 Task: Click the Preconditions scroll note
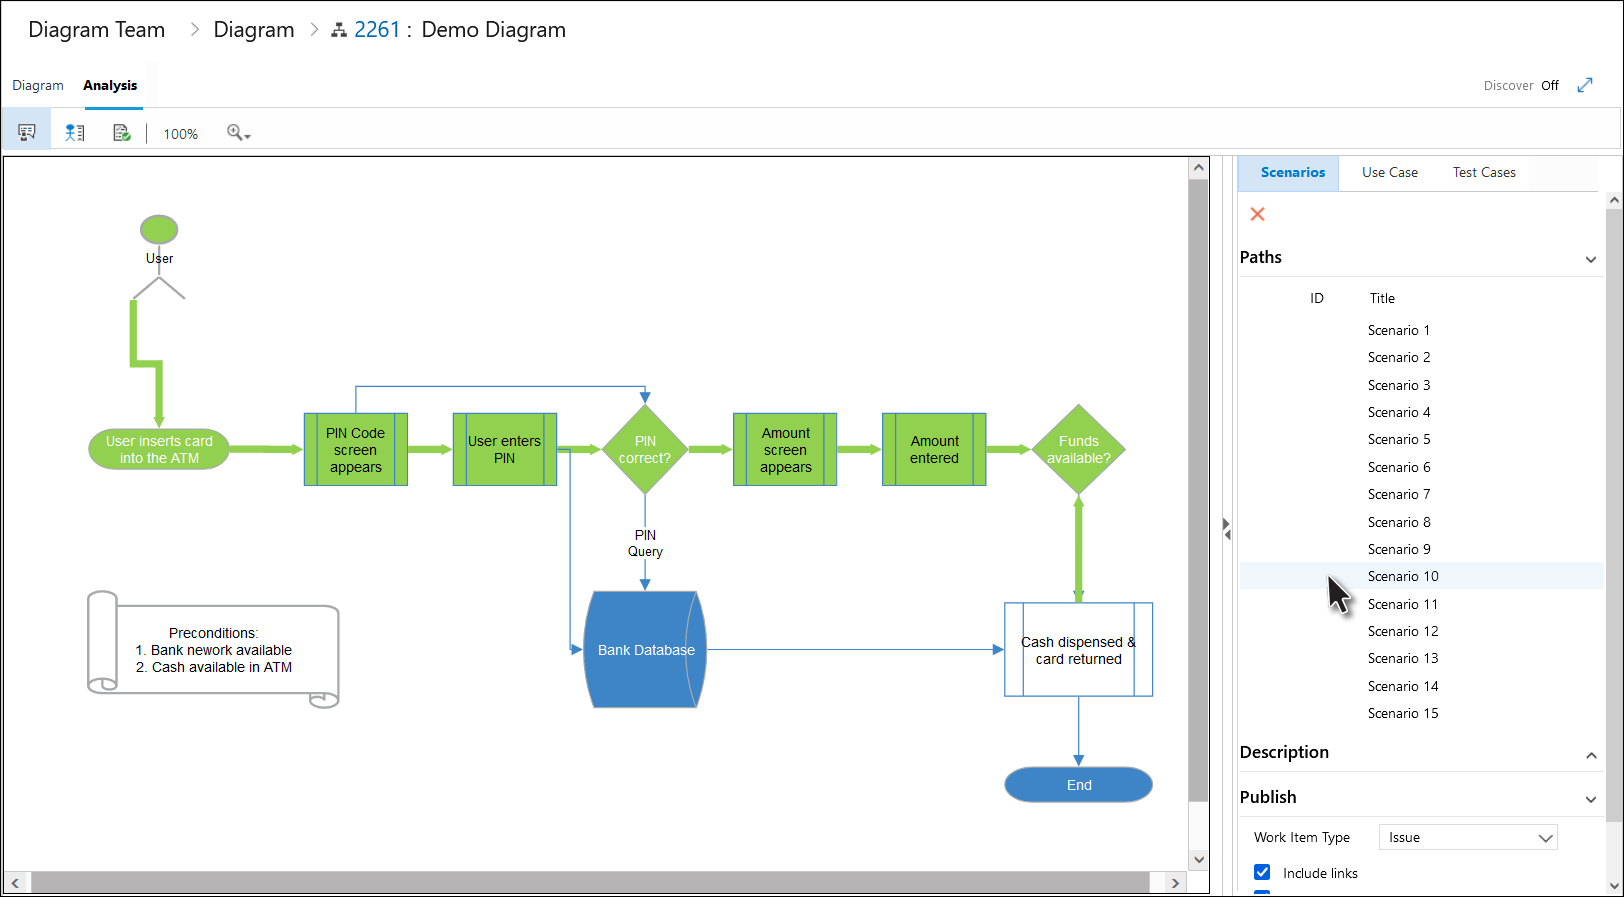(x=214, y=650)
